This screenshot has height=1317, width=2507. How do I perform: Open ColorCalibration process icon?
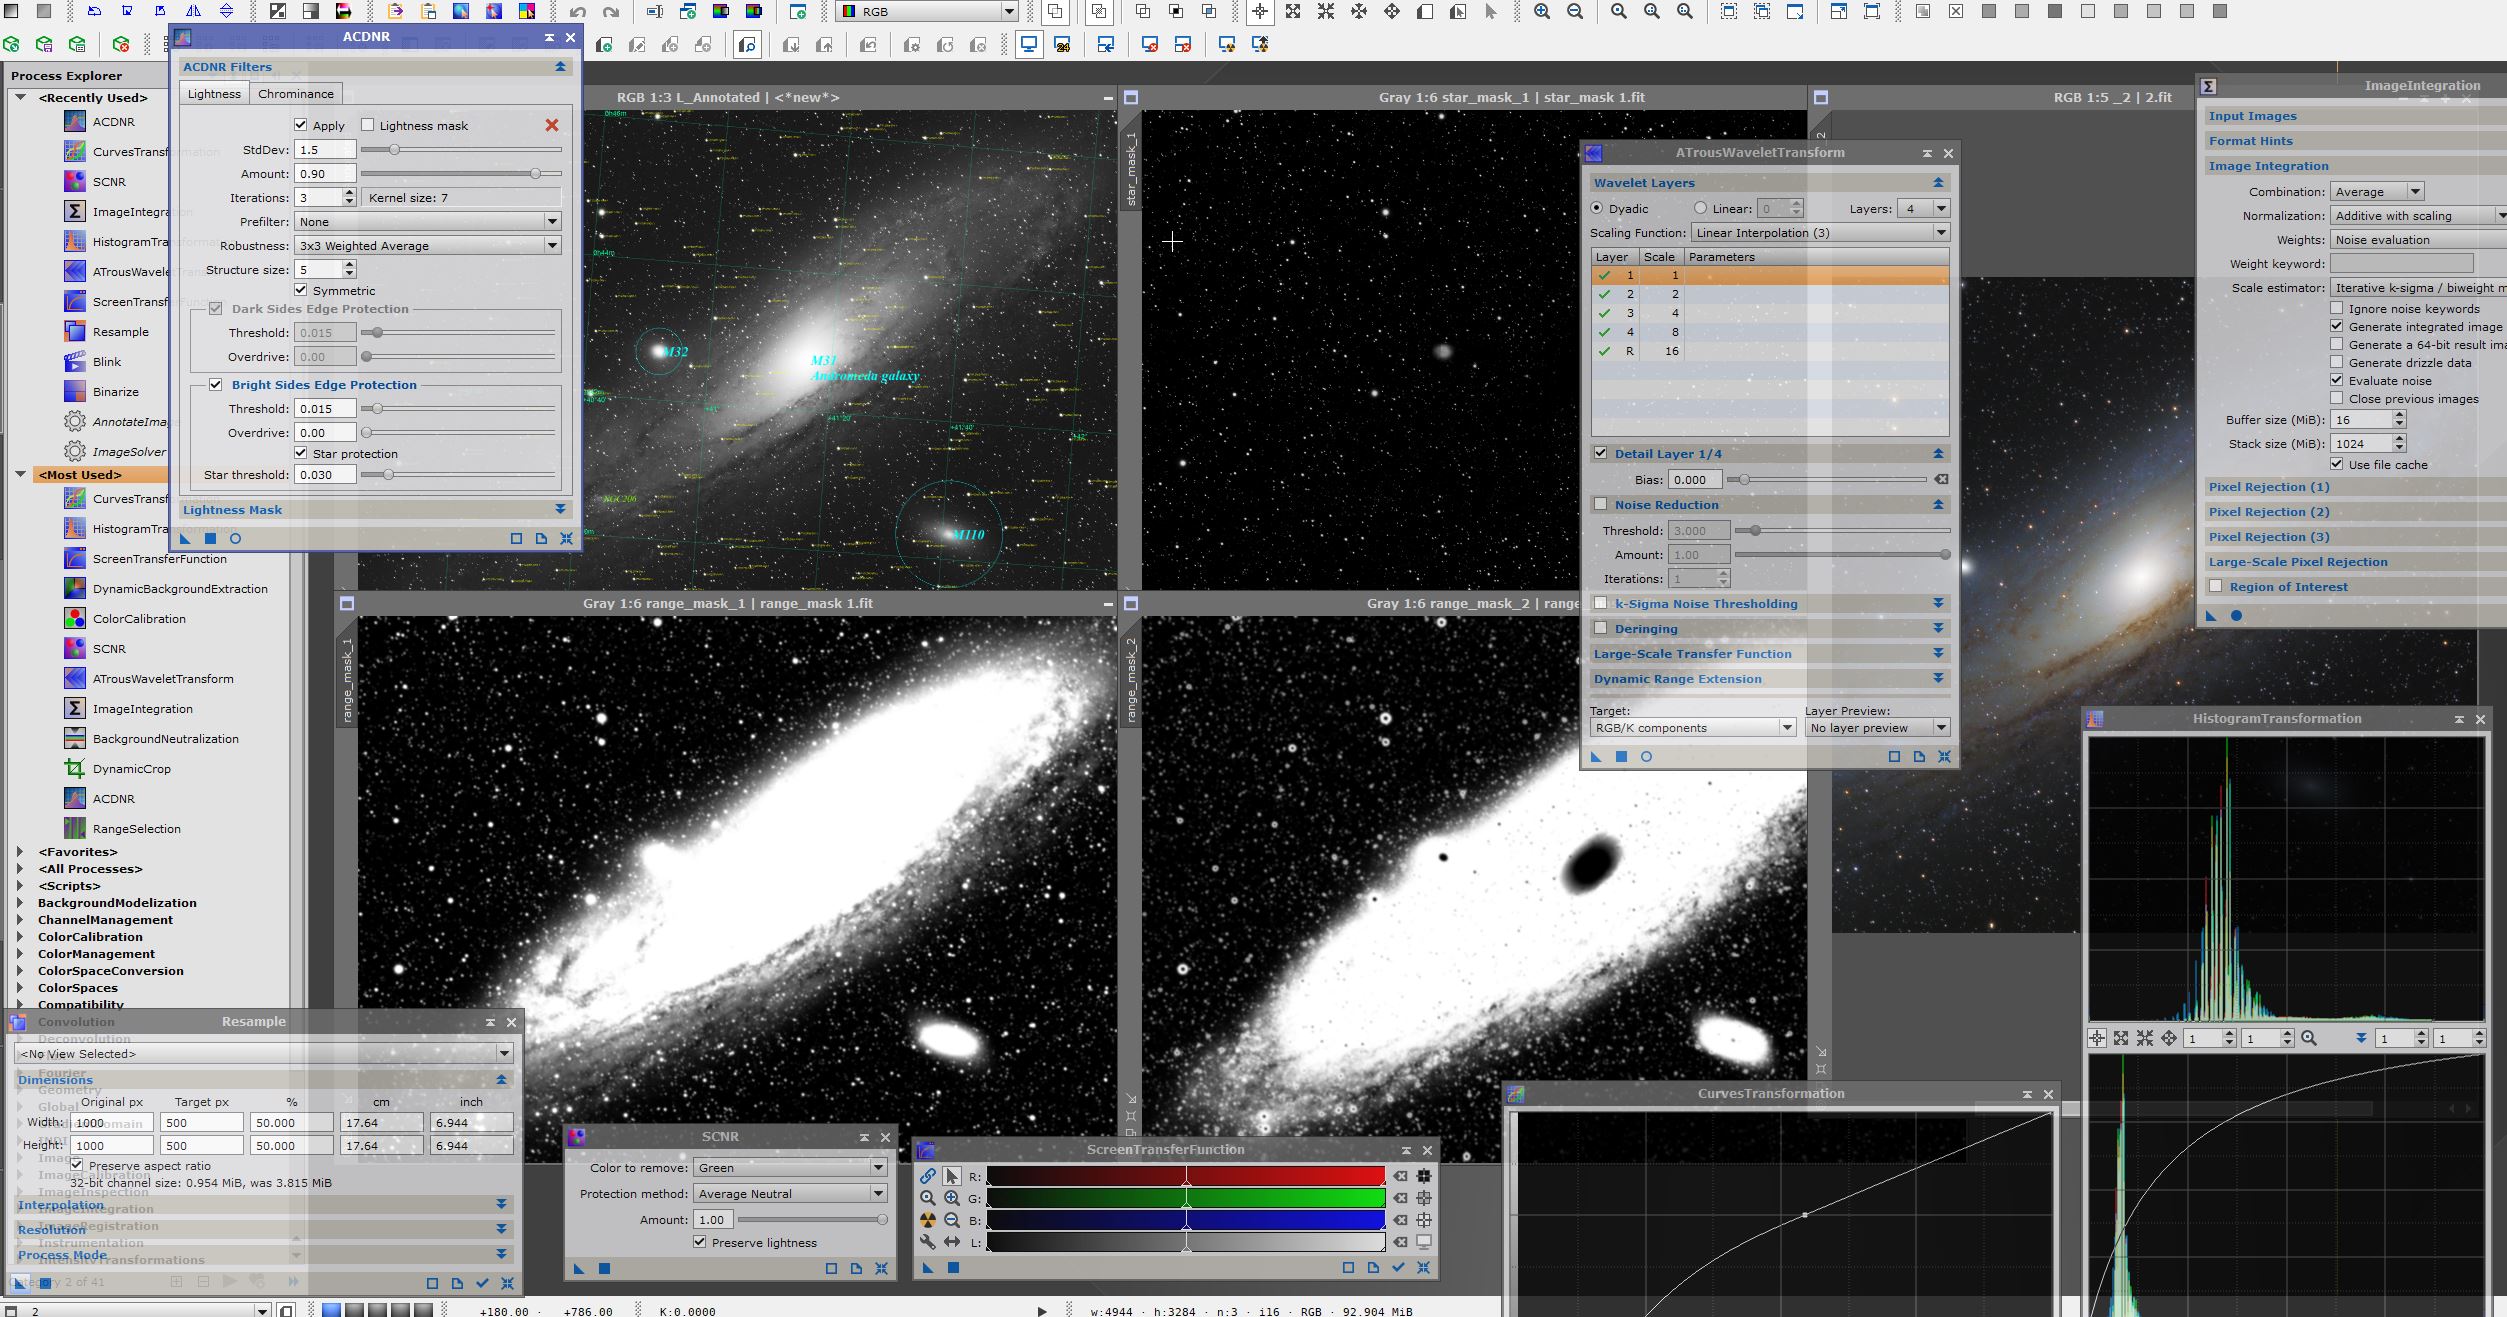[x=75, y=619]
